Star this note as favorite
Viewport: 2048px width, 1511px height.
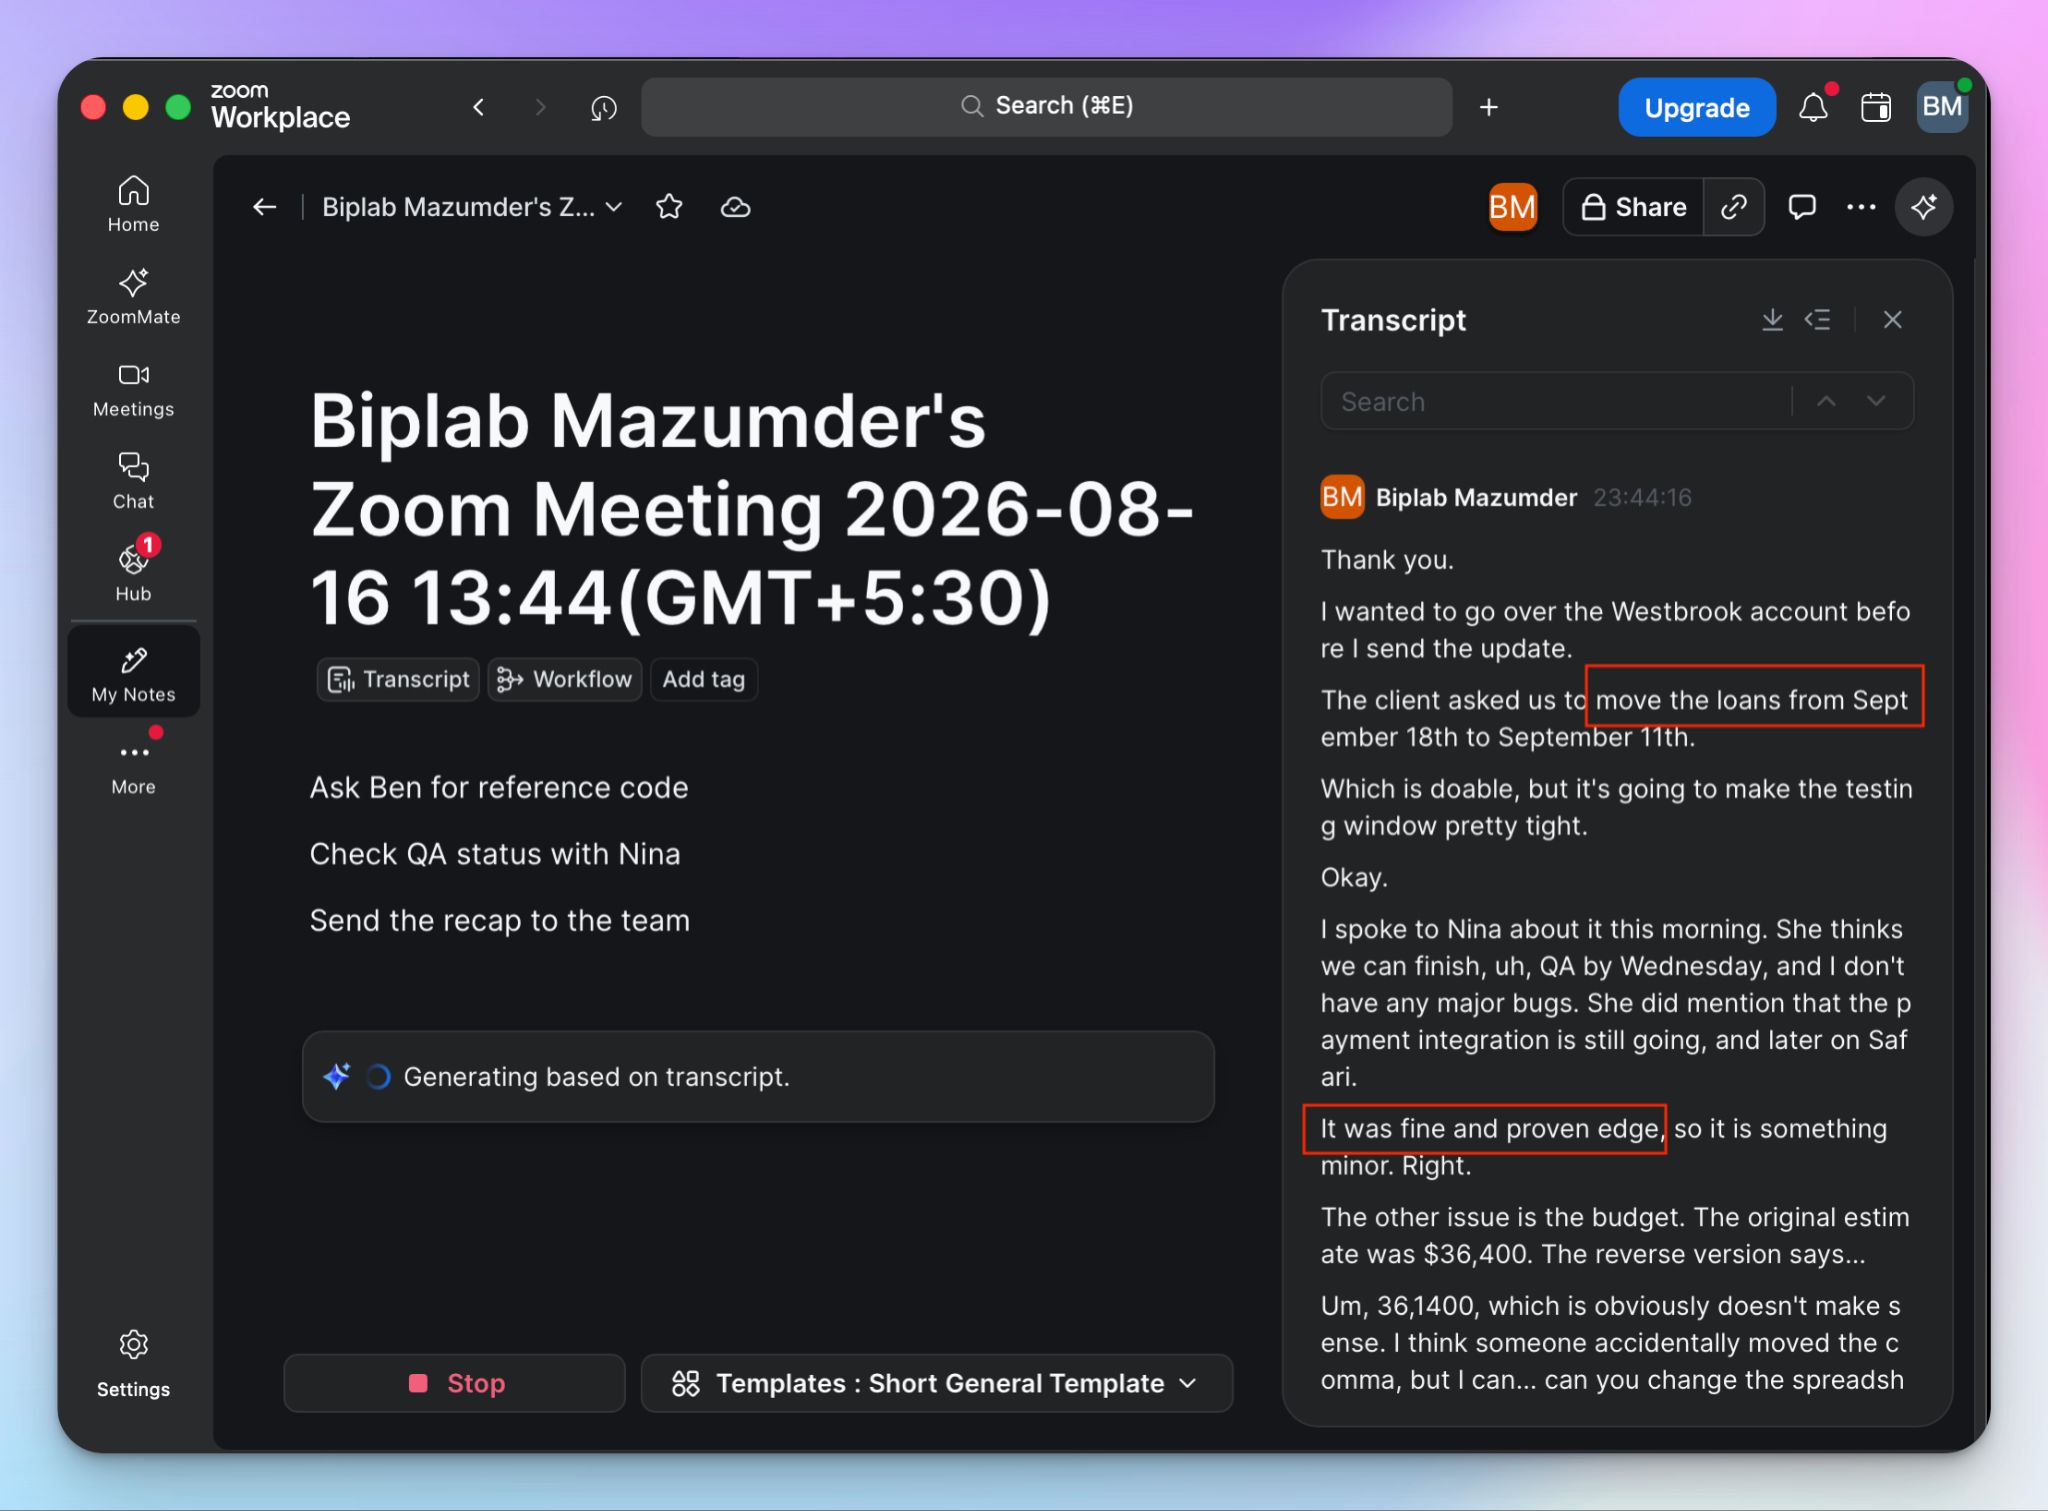coord(669,207)
